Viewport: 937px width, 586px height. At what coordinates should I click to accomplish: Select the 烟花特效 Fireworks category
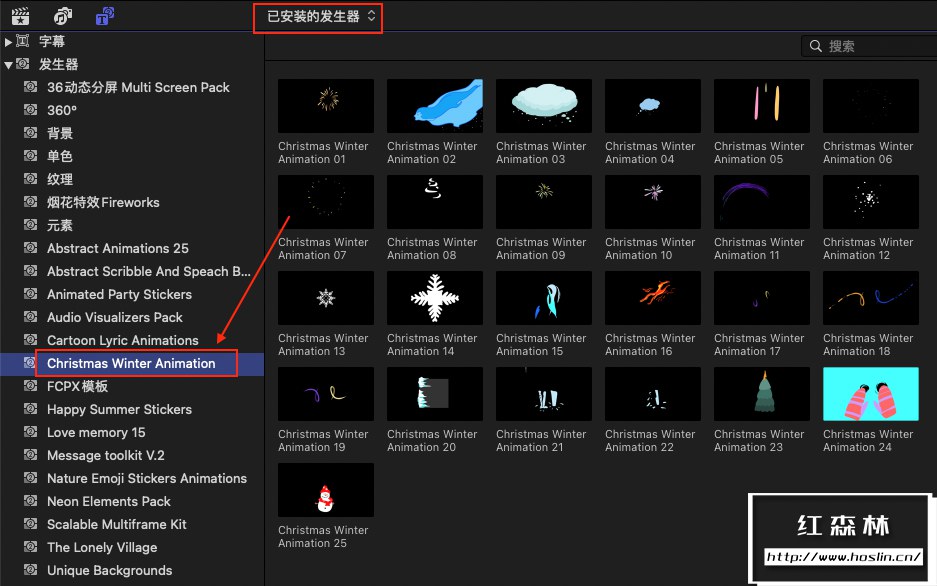pos(103,203)
